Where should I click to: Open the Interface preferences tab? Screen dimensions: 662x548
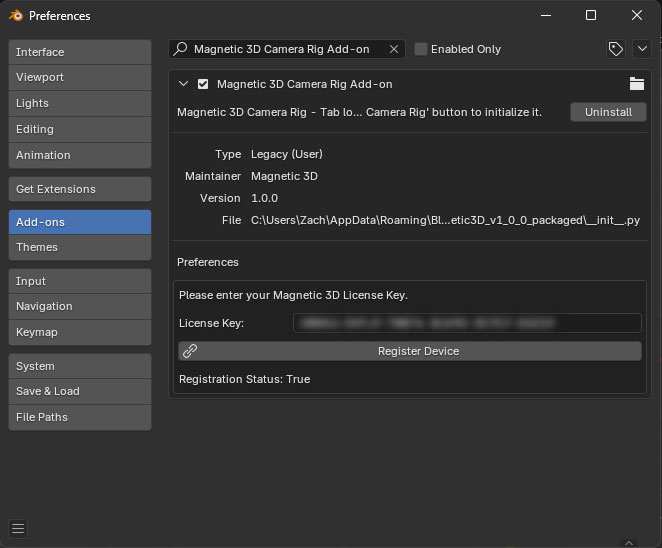point(80,52)
